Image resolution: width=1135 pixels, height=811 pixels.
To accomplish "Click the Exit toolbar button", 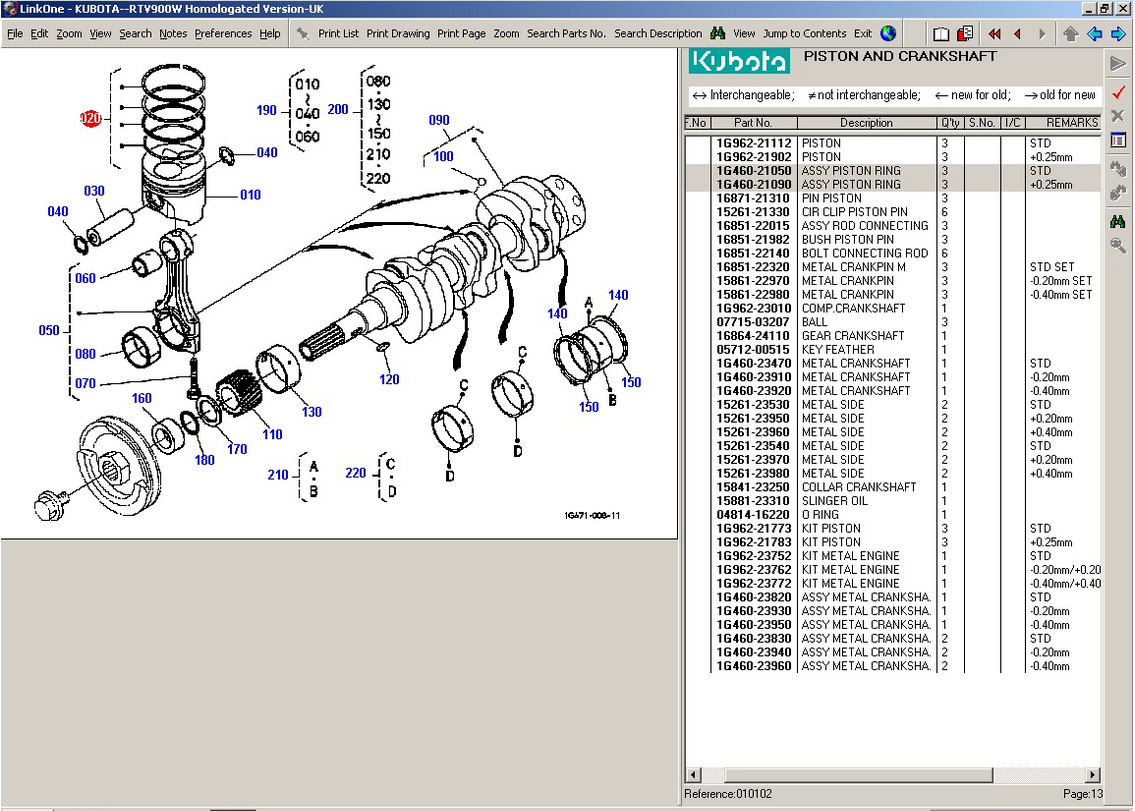I will (863, 33).
